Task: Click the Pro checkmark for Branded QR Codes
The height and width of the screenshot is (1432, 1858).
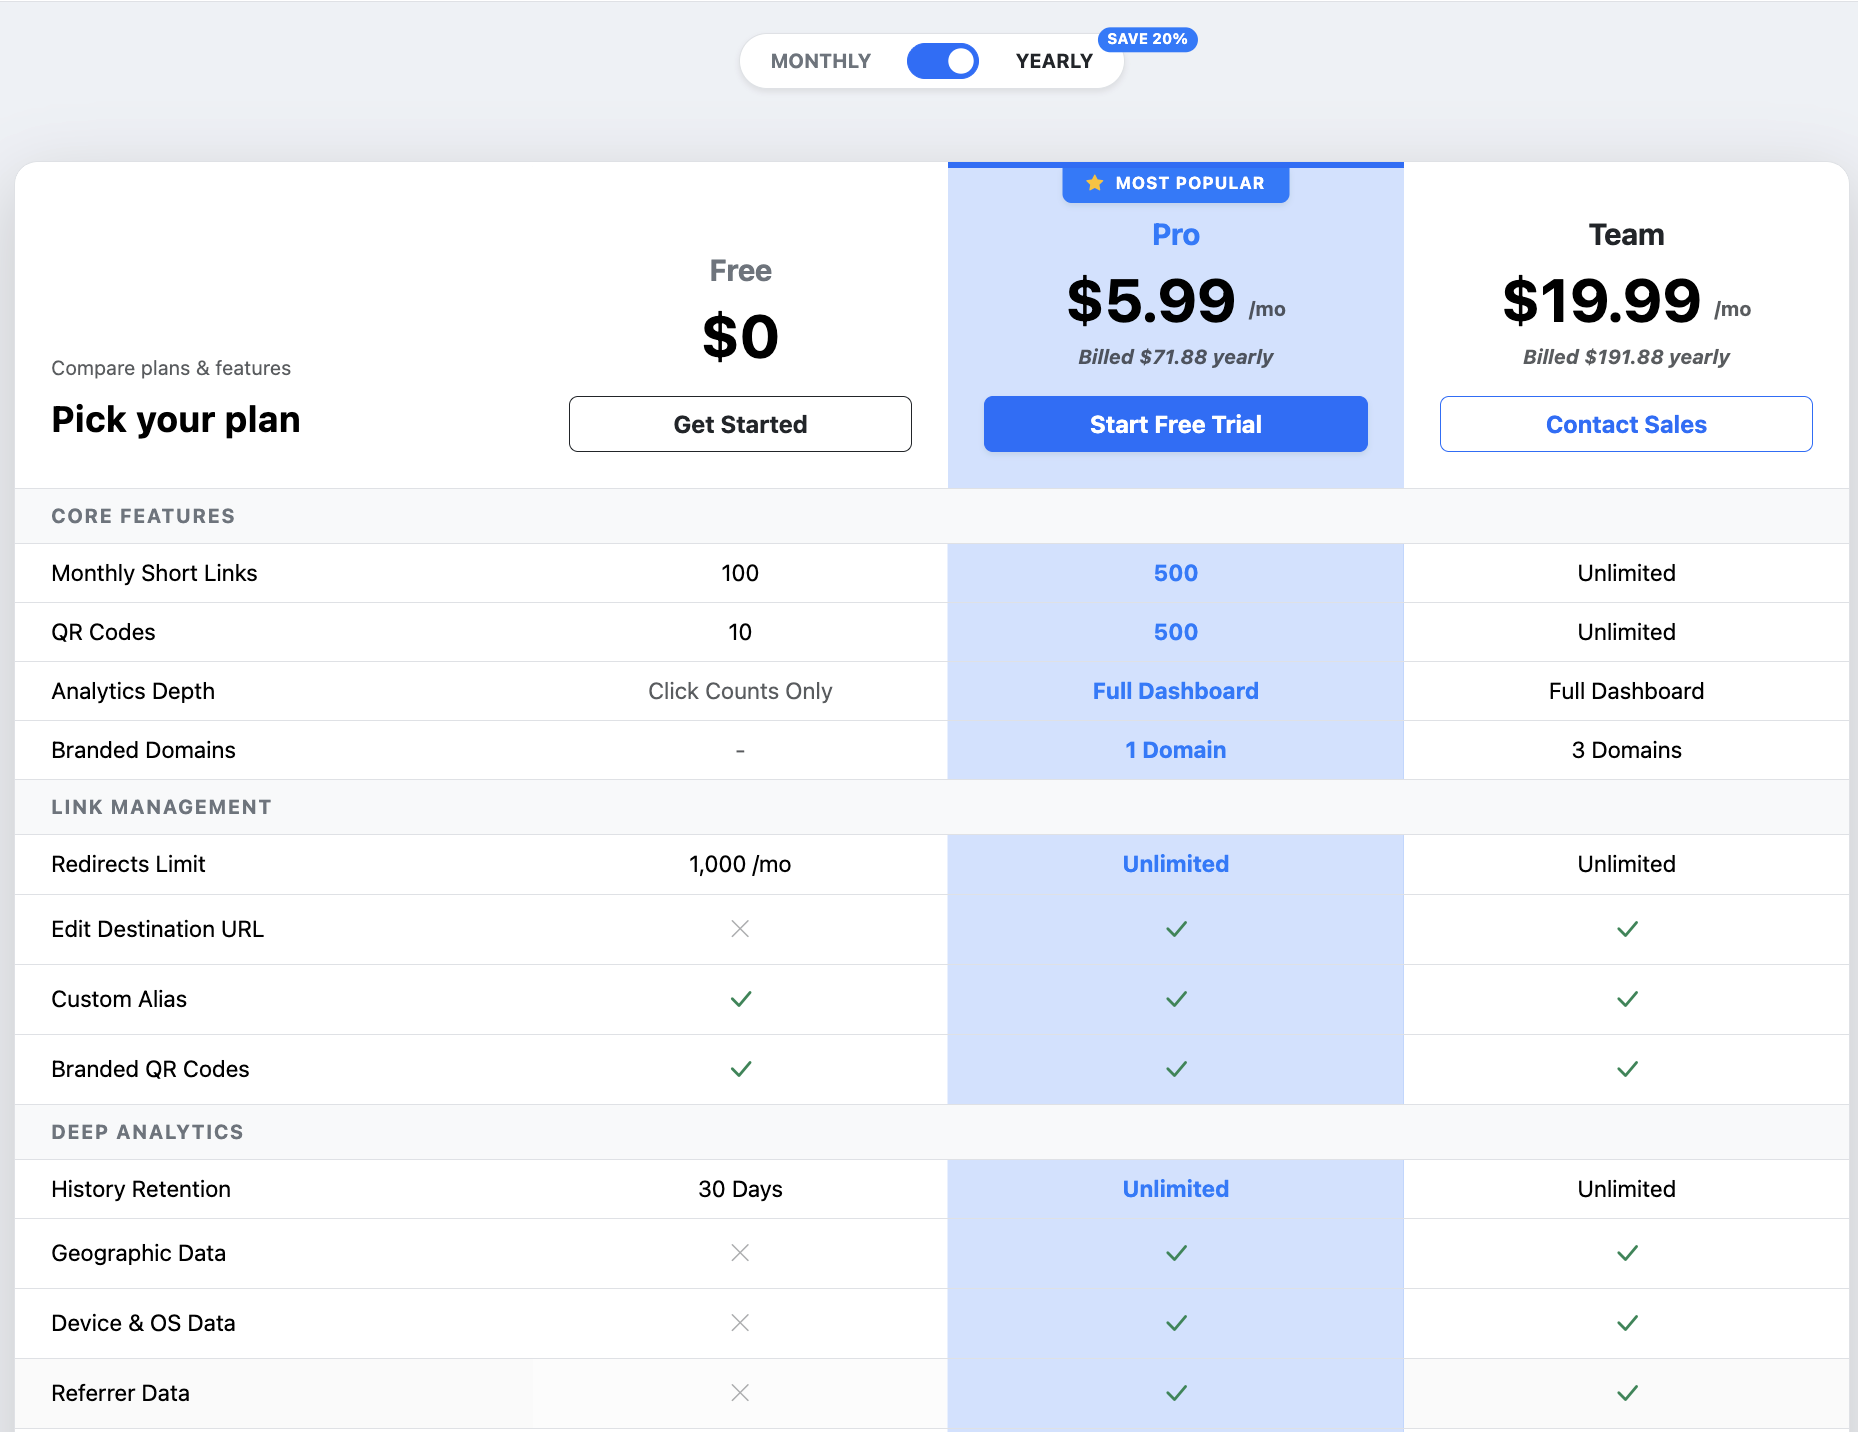Action: 1176,1069
